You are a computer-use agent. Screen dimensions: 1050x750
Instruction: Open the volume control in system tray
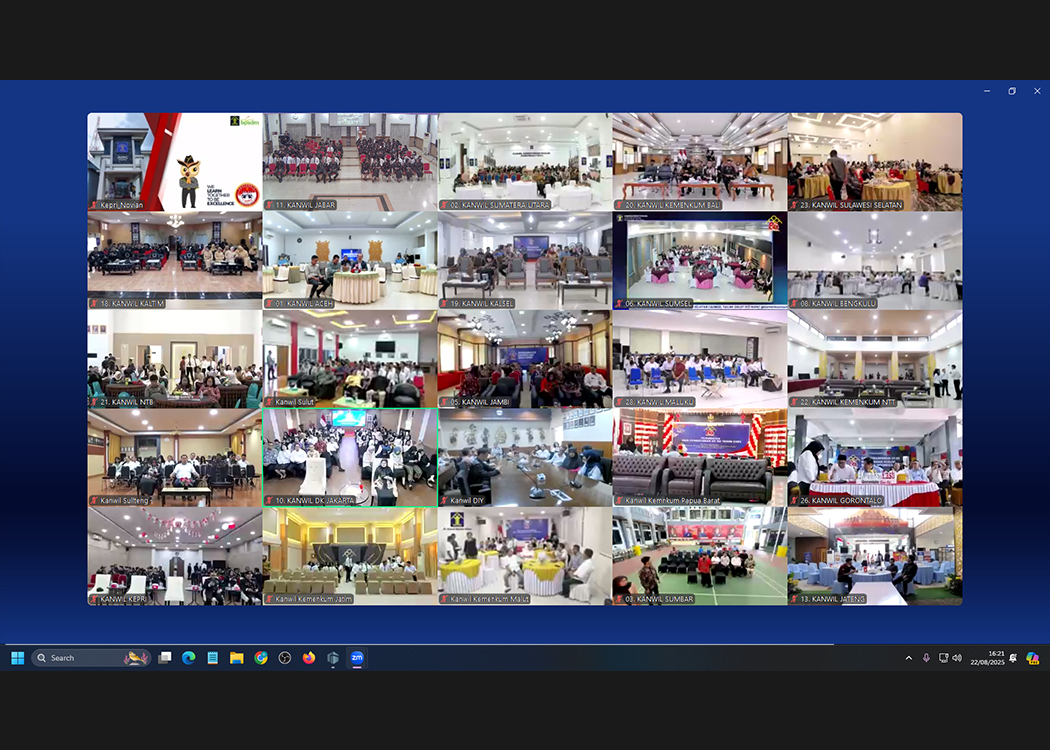957,658
